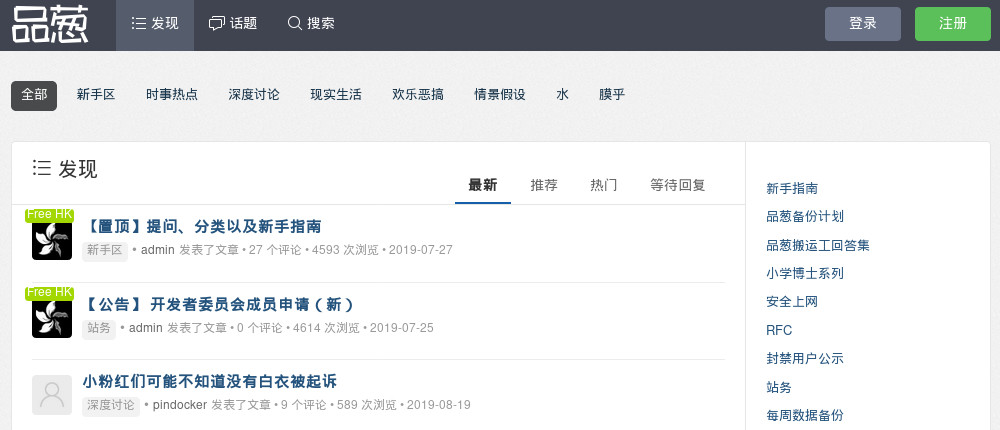Viewport: 1000px width, 430px height.
Task: Click the 品葱 site logo
Action: [50, 24]
